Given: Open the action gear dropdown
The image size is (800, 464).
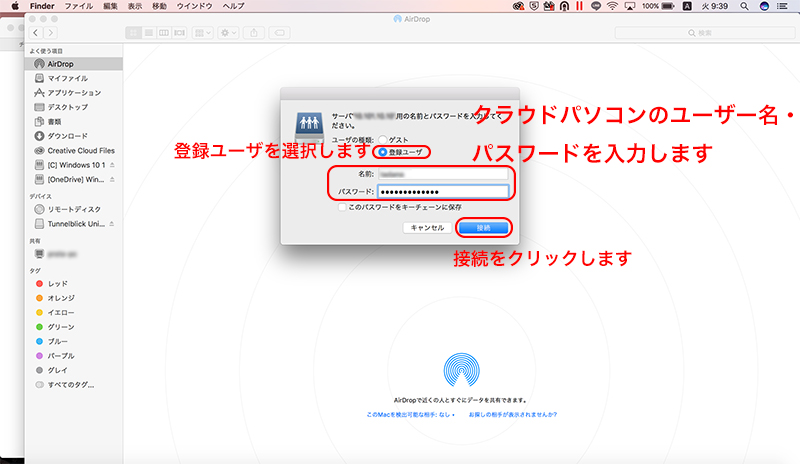Looking at the screenshot, I should (x=228, y=33).
